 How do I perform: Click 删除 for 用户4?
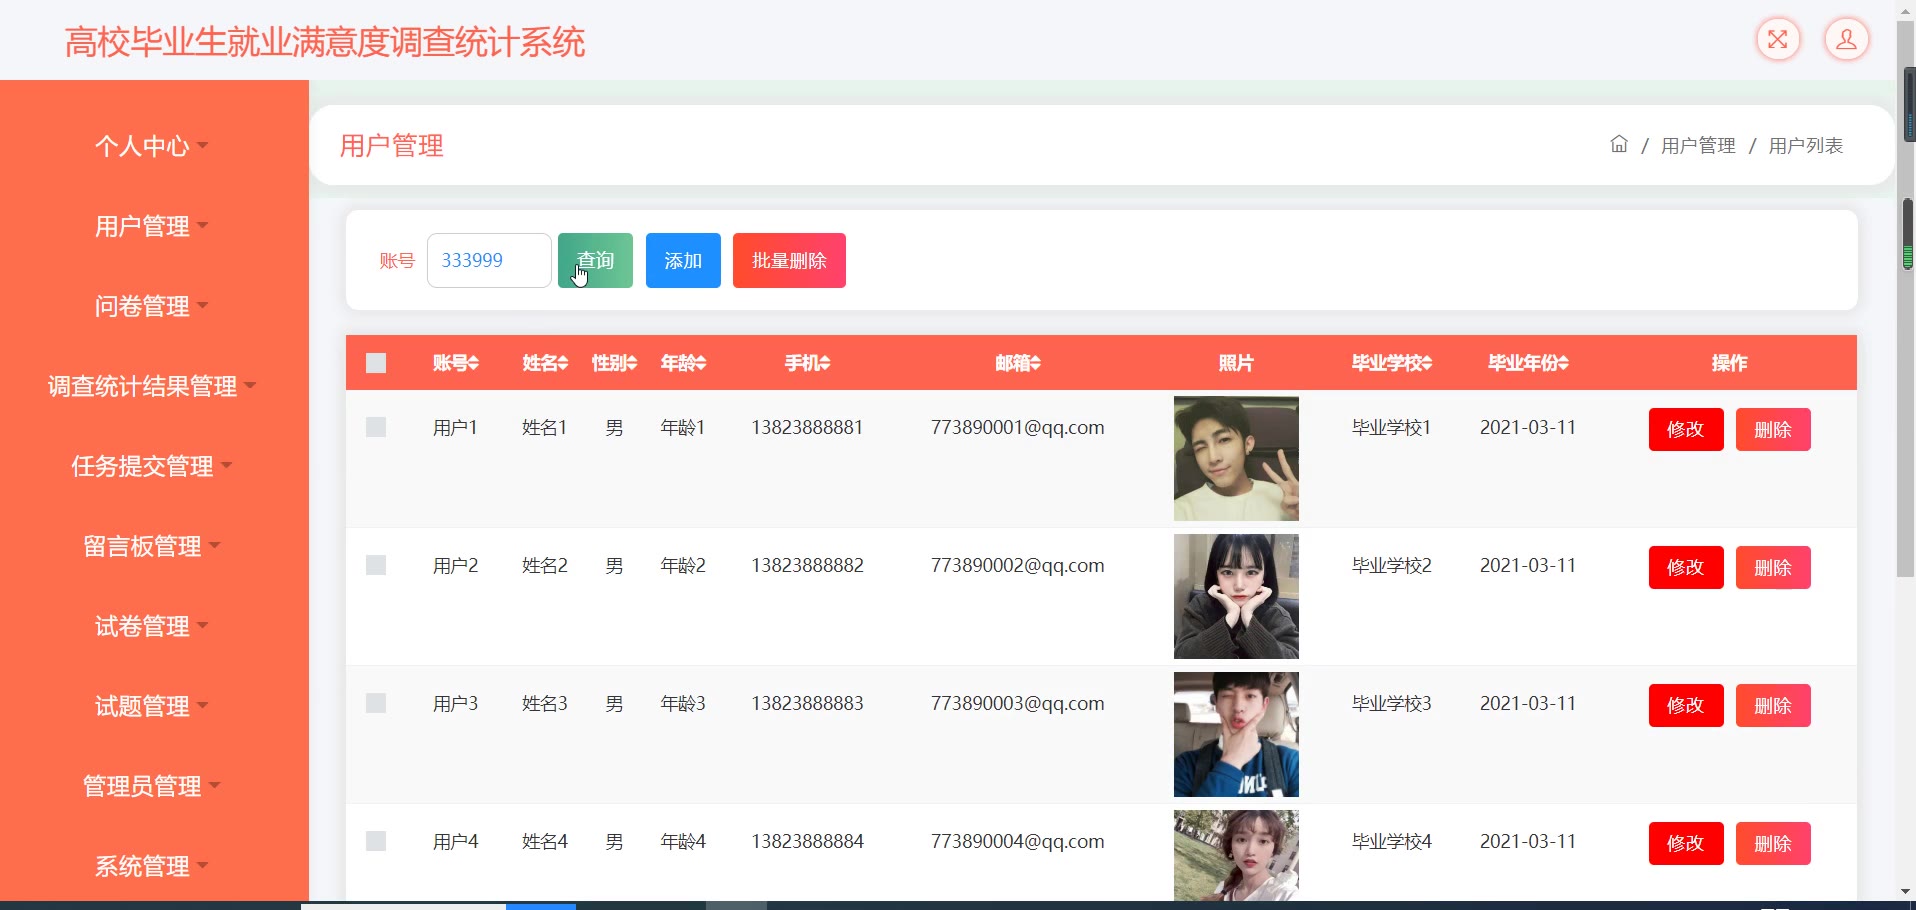coord(1773,843)
